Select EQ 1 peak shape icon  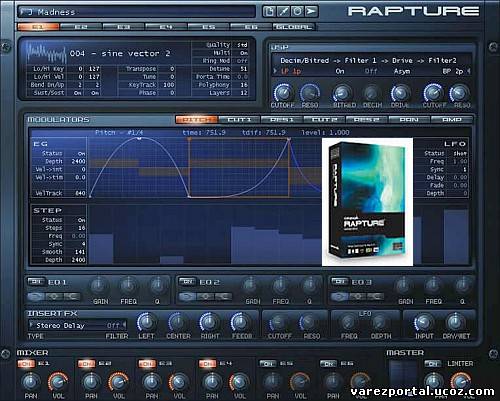pyautogui.click(x=53, y=296)
